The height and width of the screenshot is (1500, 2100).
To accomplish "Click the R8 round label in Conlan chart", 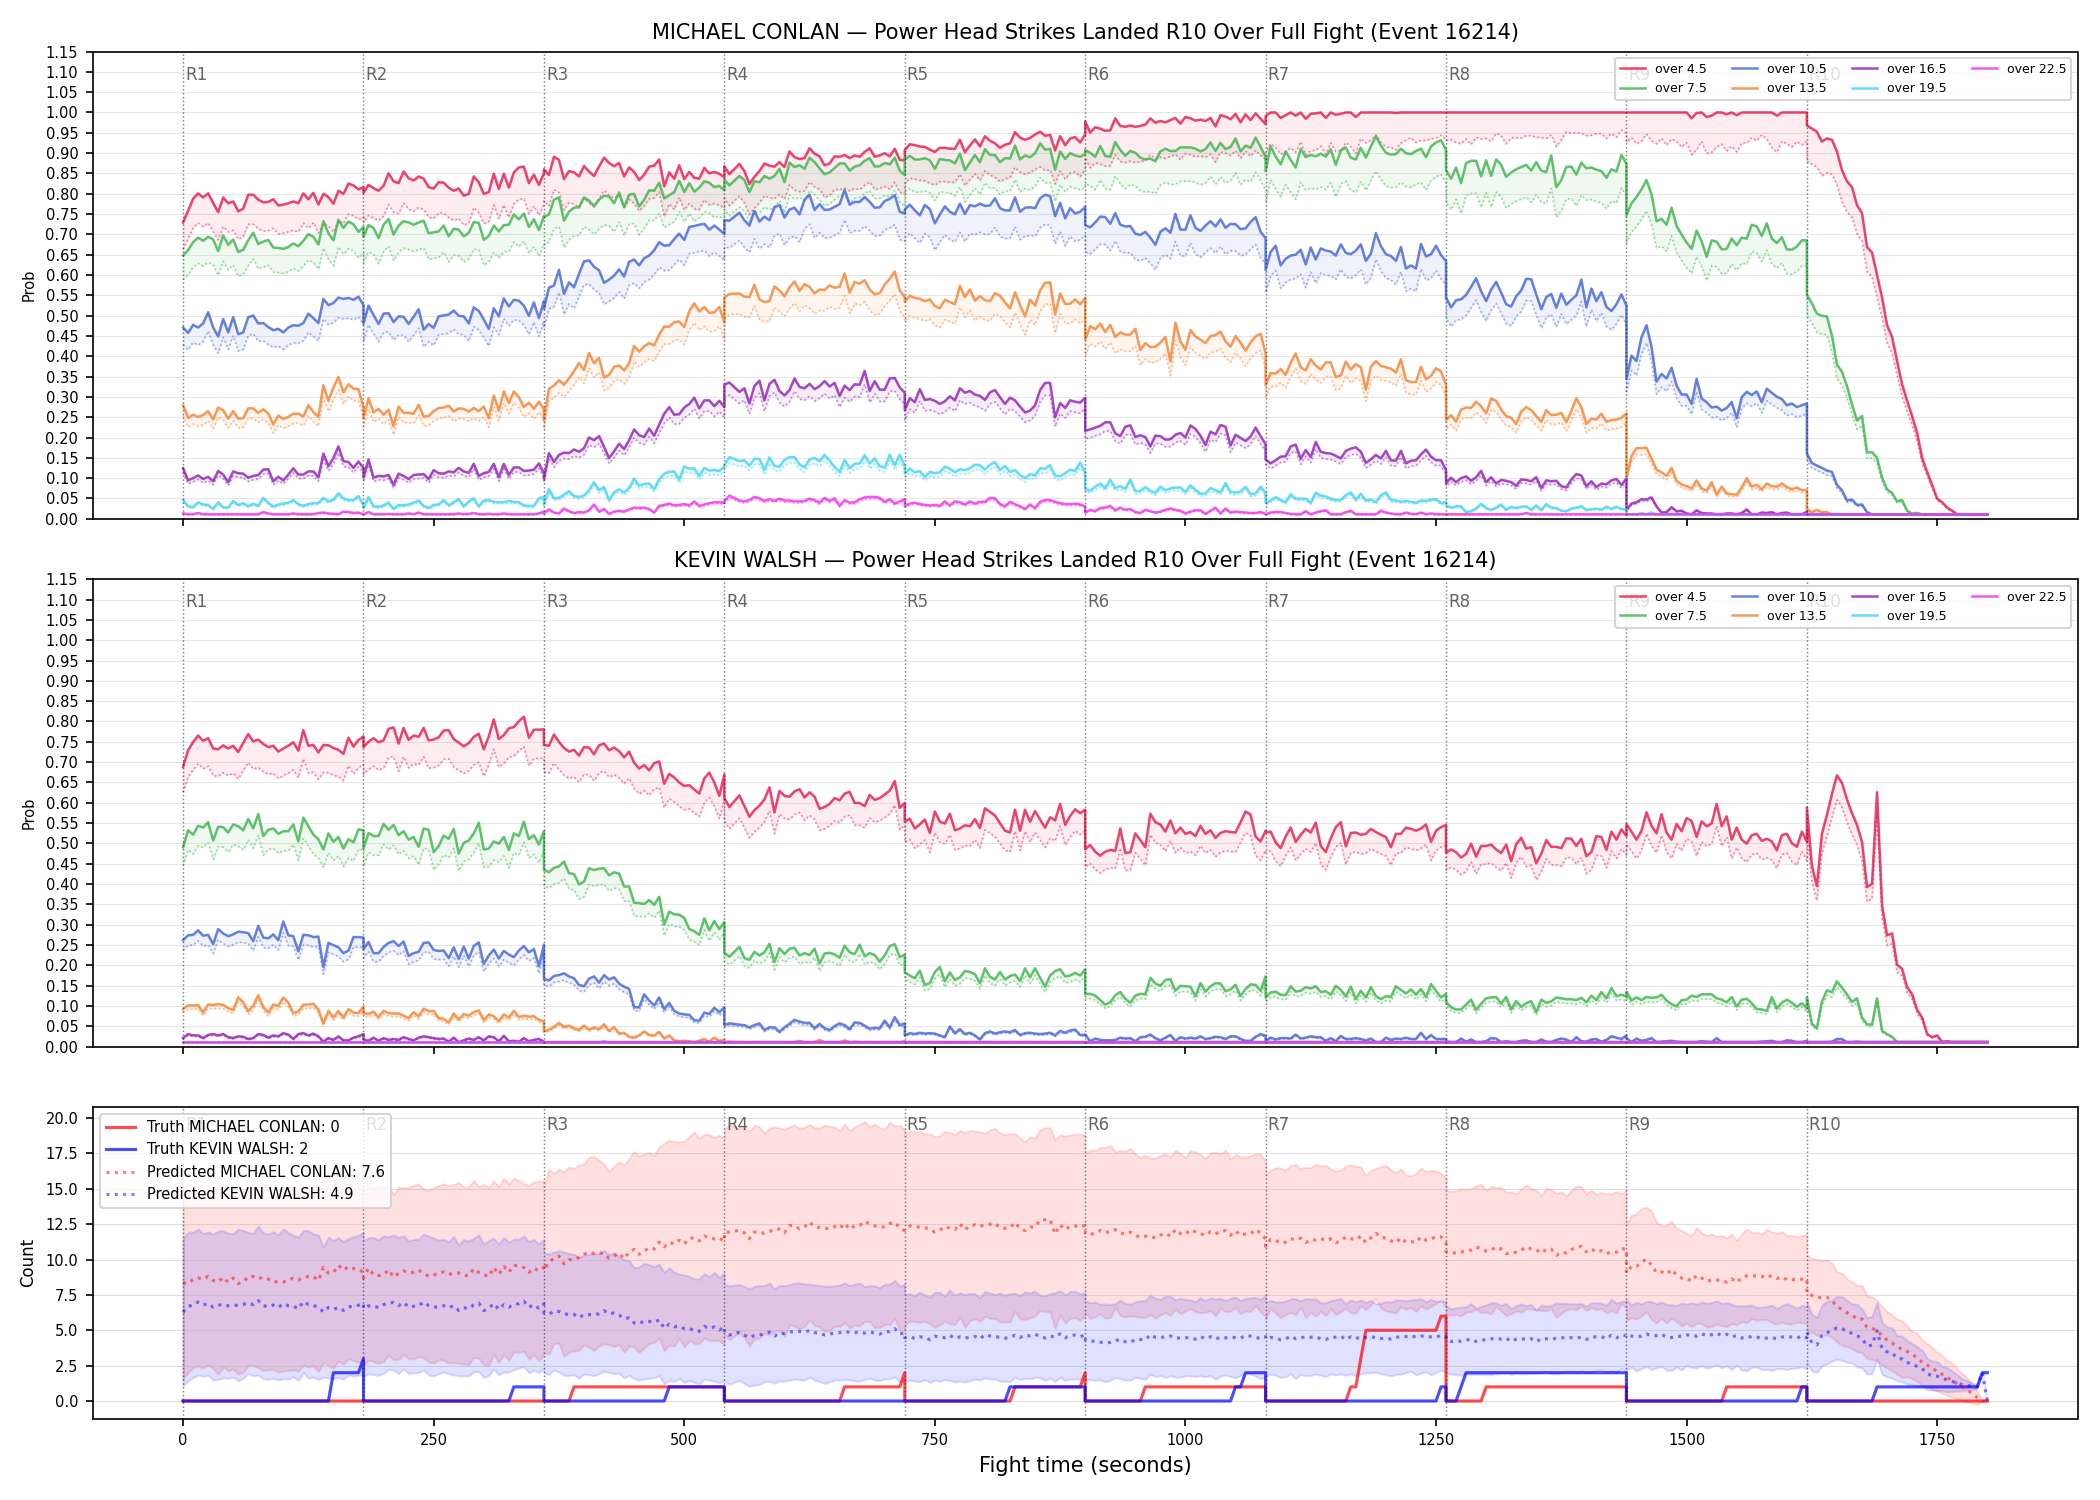I will [1459, 74].
